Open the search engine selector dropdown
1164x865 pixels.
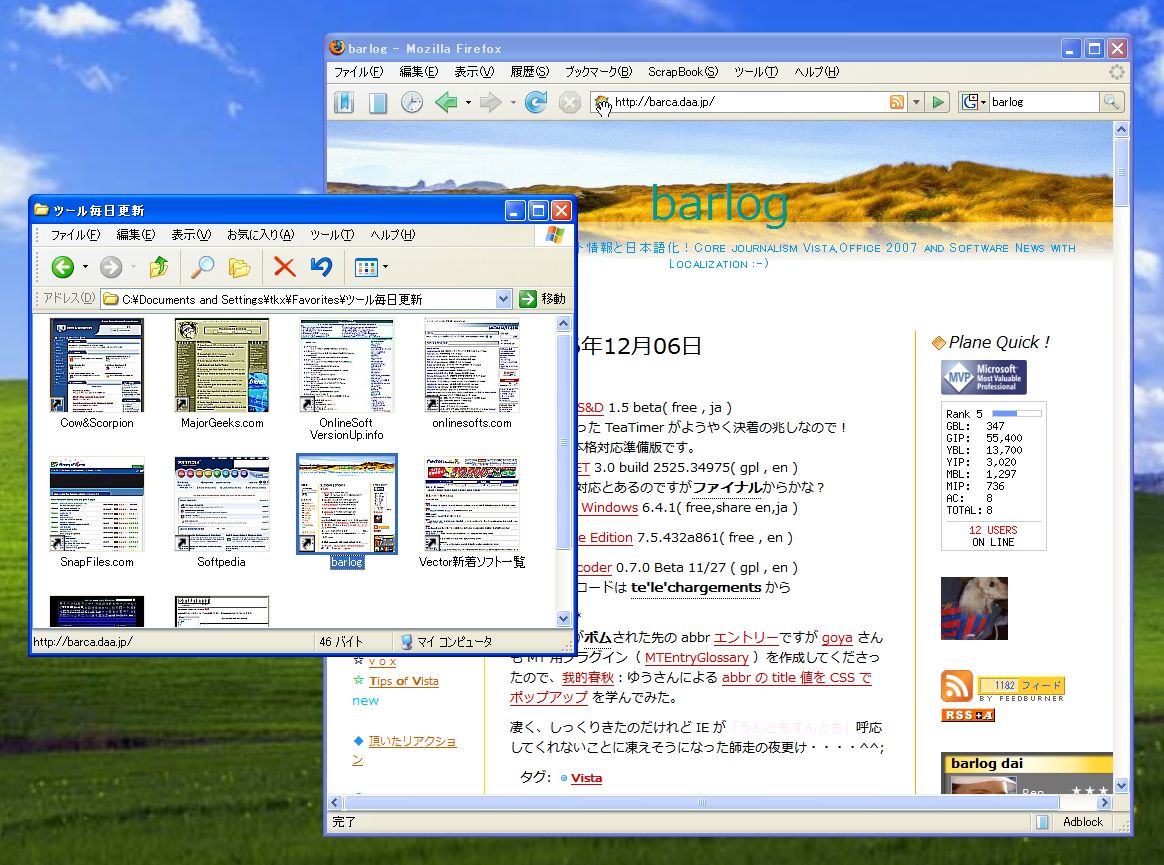click(x=975, y=102)
